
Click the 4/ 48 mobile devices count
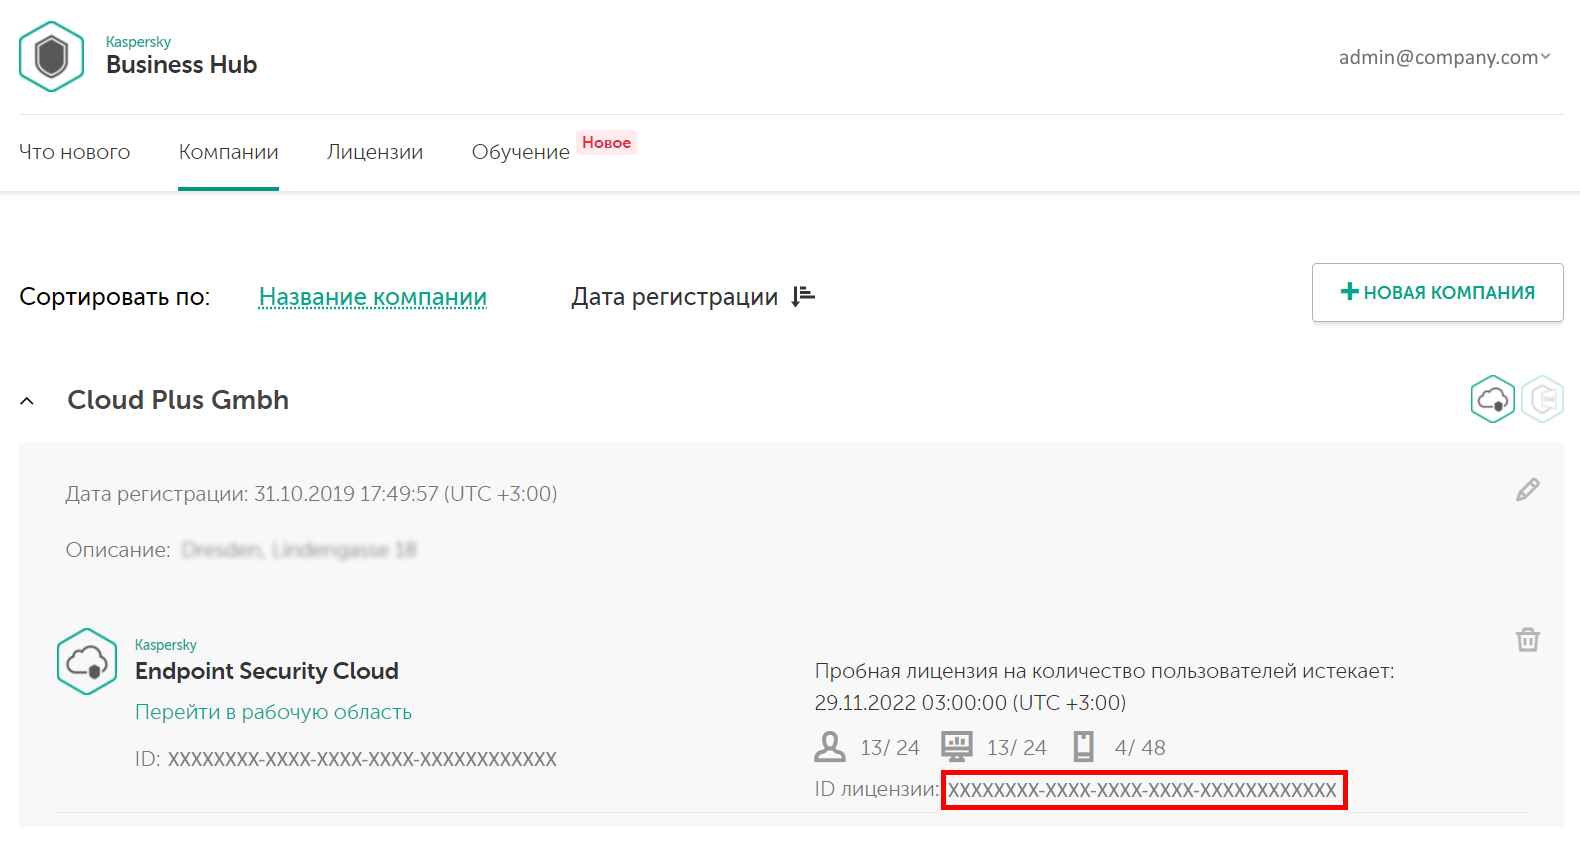1140,748
